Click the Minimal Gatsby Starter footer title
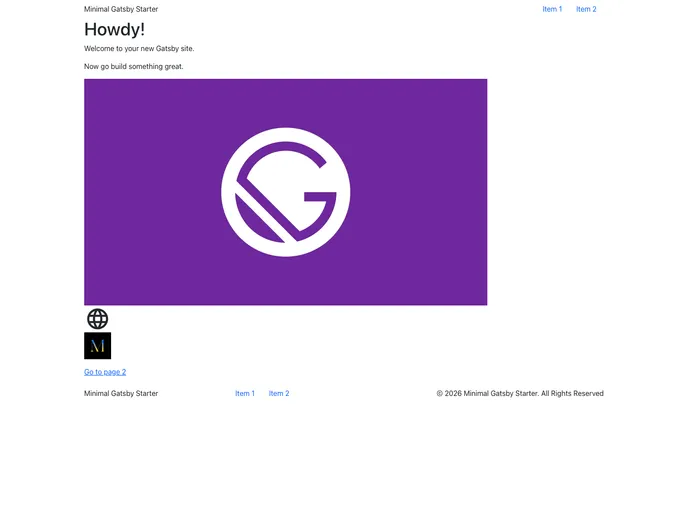 pos(121,394)
